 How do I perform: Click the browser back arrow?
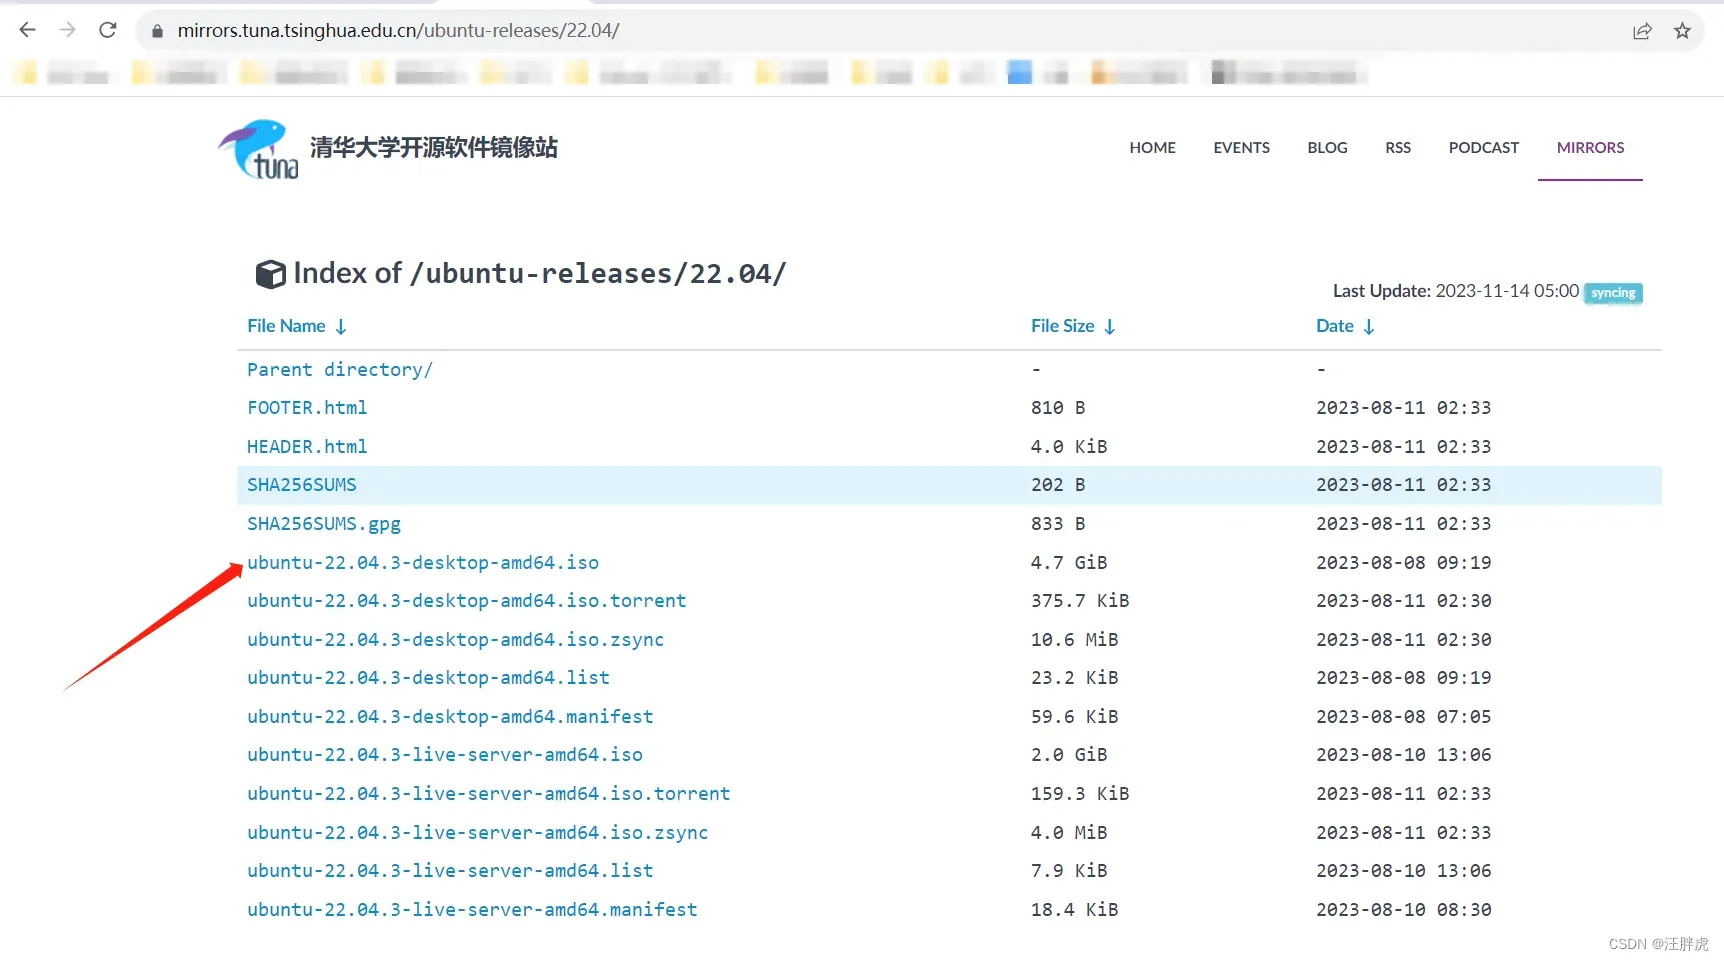(27, 30)
